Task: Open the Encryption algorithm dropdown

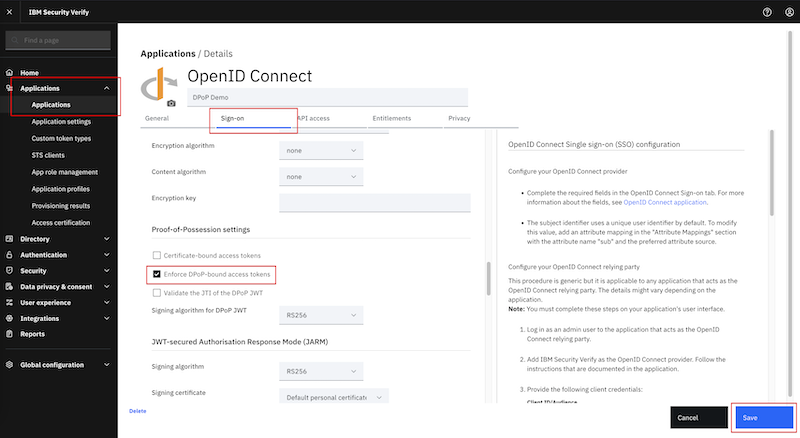Action: [321, 151]
